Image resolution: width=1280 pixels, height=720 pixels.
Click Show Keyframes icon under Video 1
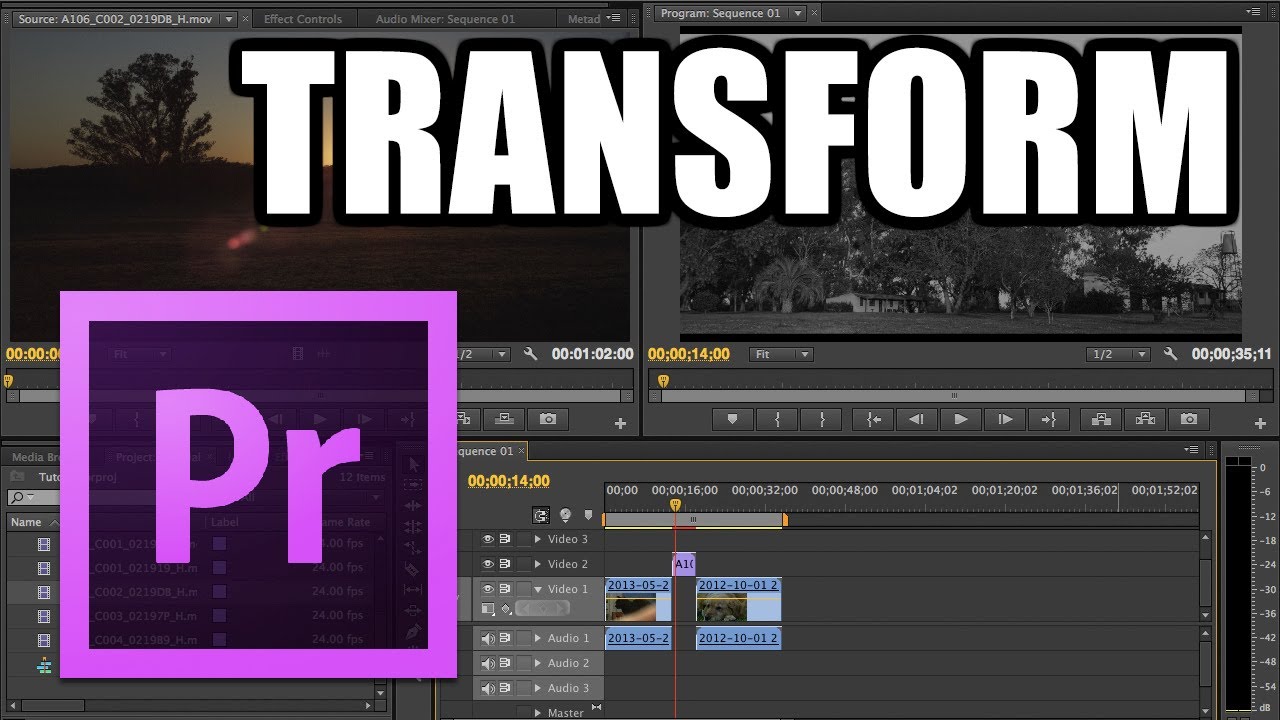pos(507,608)
